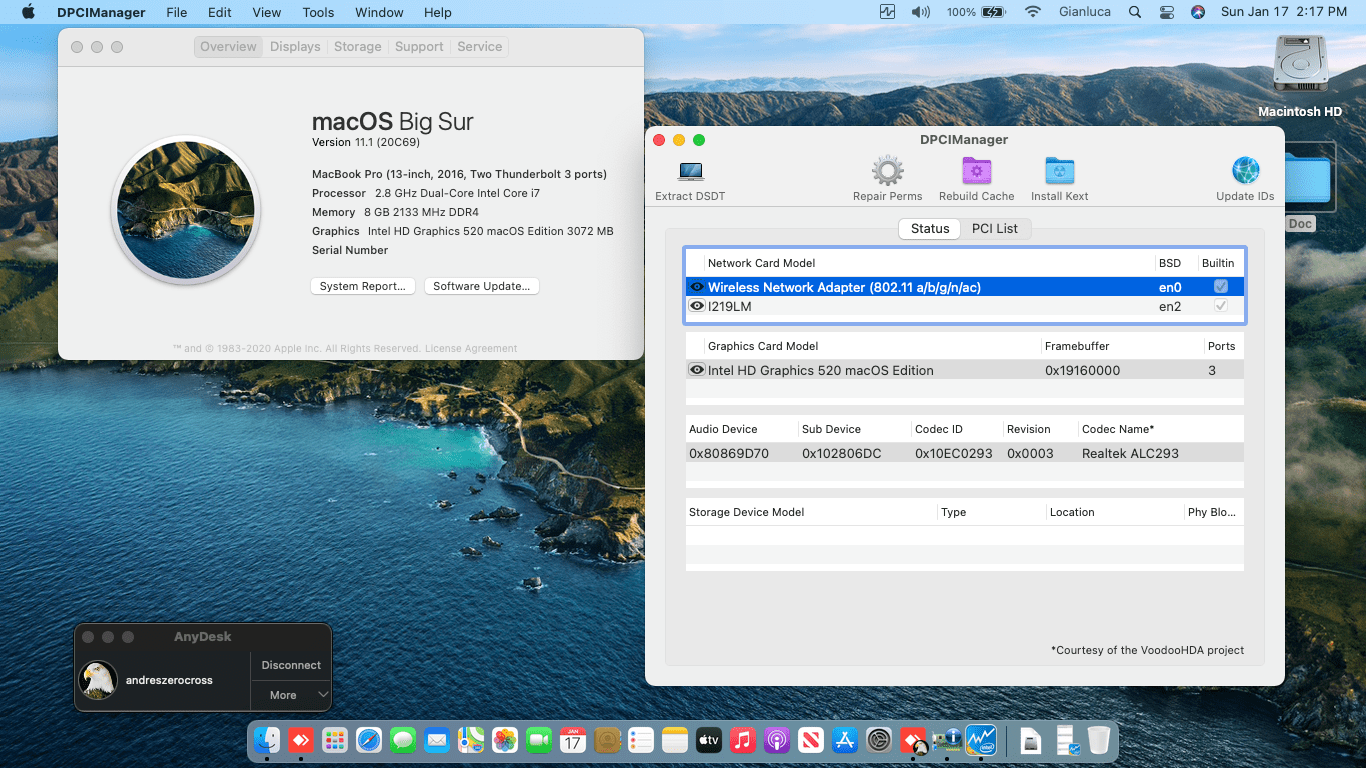This screenshot has height=768, width=1366.
Task: Click the andreszerocross eagle avatar in AnyDesk
Action: [x=98, y=680]
